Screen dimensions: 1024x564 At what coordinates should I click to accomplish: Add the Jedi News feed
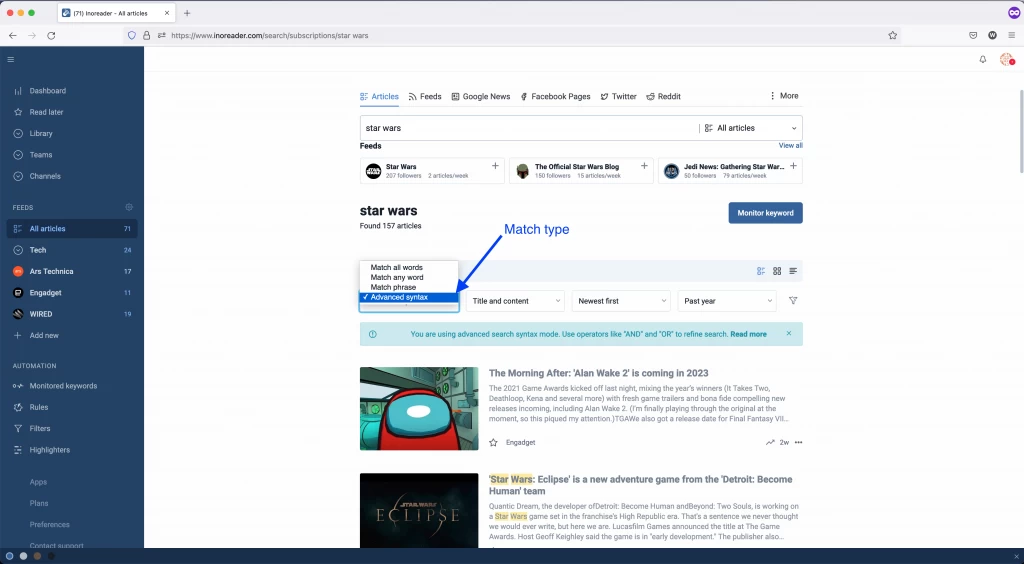click(x=793, y=166)
